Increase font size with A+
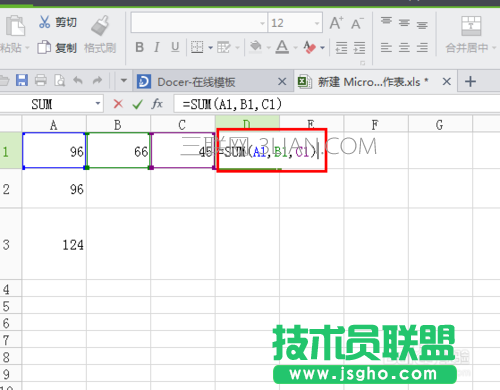Viewport: 500px width, 390px height. (x=336, y=23)
